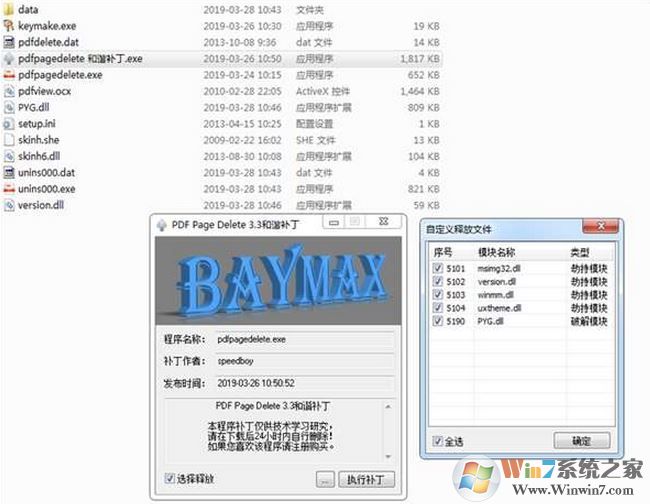This screenshot has height=504, width=650.
Task: Click the version.dll file icon
Action: click(x=9, y=205)
